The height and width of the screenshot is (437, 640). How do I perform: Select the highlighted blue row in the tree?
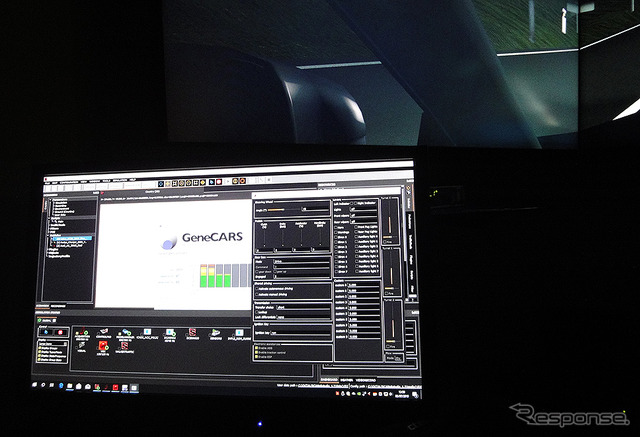coord(70,238)
